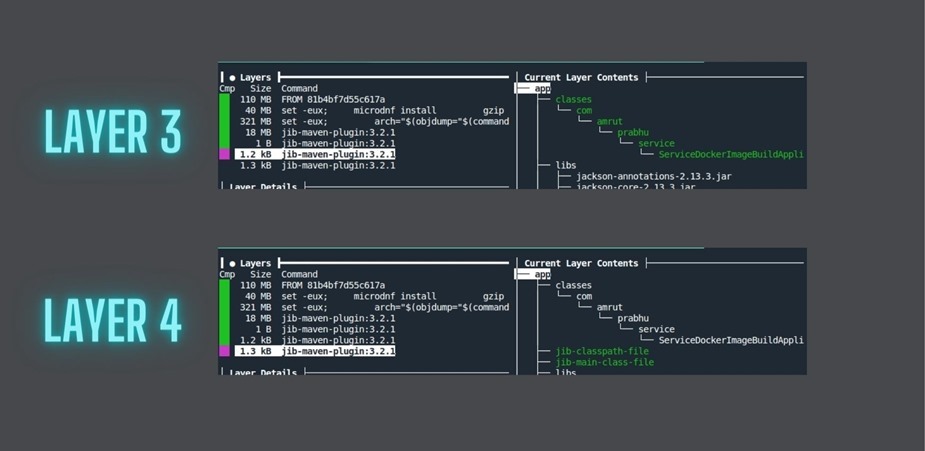Collapse green com folder in Layer 3 screenshot
The width and height of the screenshot is (925, 451).
click(x=584, y=110)
